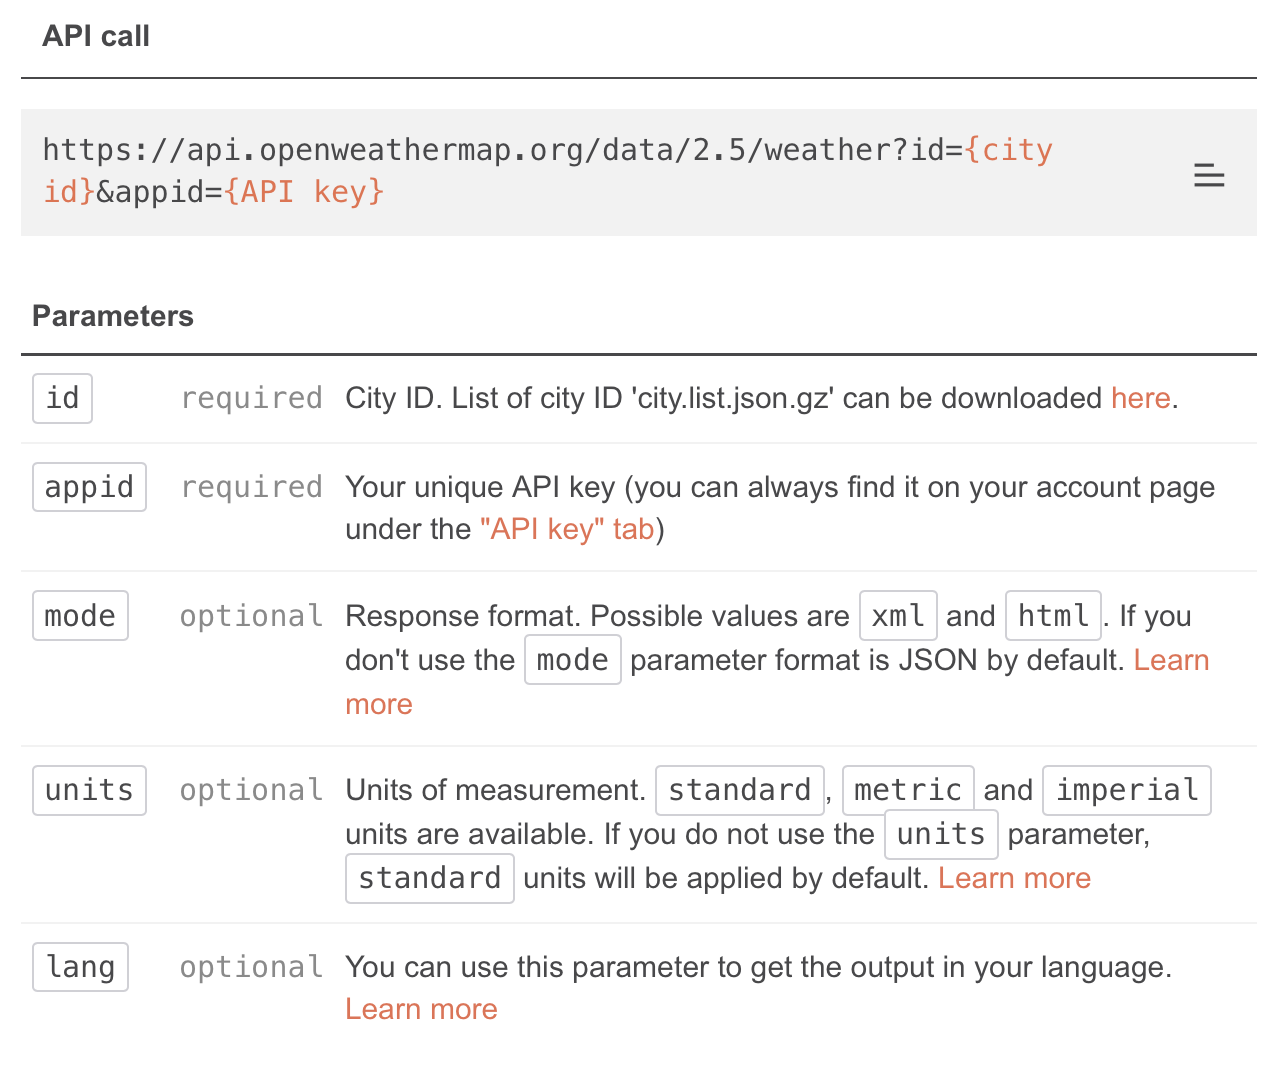Click the 'html' value tag
Screen dimensions: 1284x1080
1053,616
